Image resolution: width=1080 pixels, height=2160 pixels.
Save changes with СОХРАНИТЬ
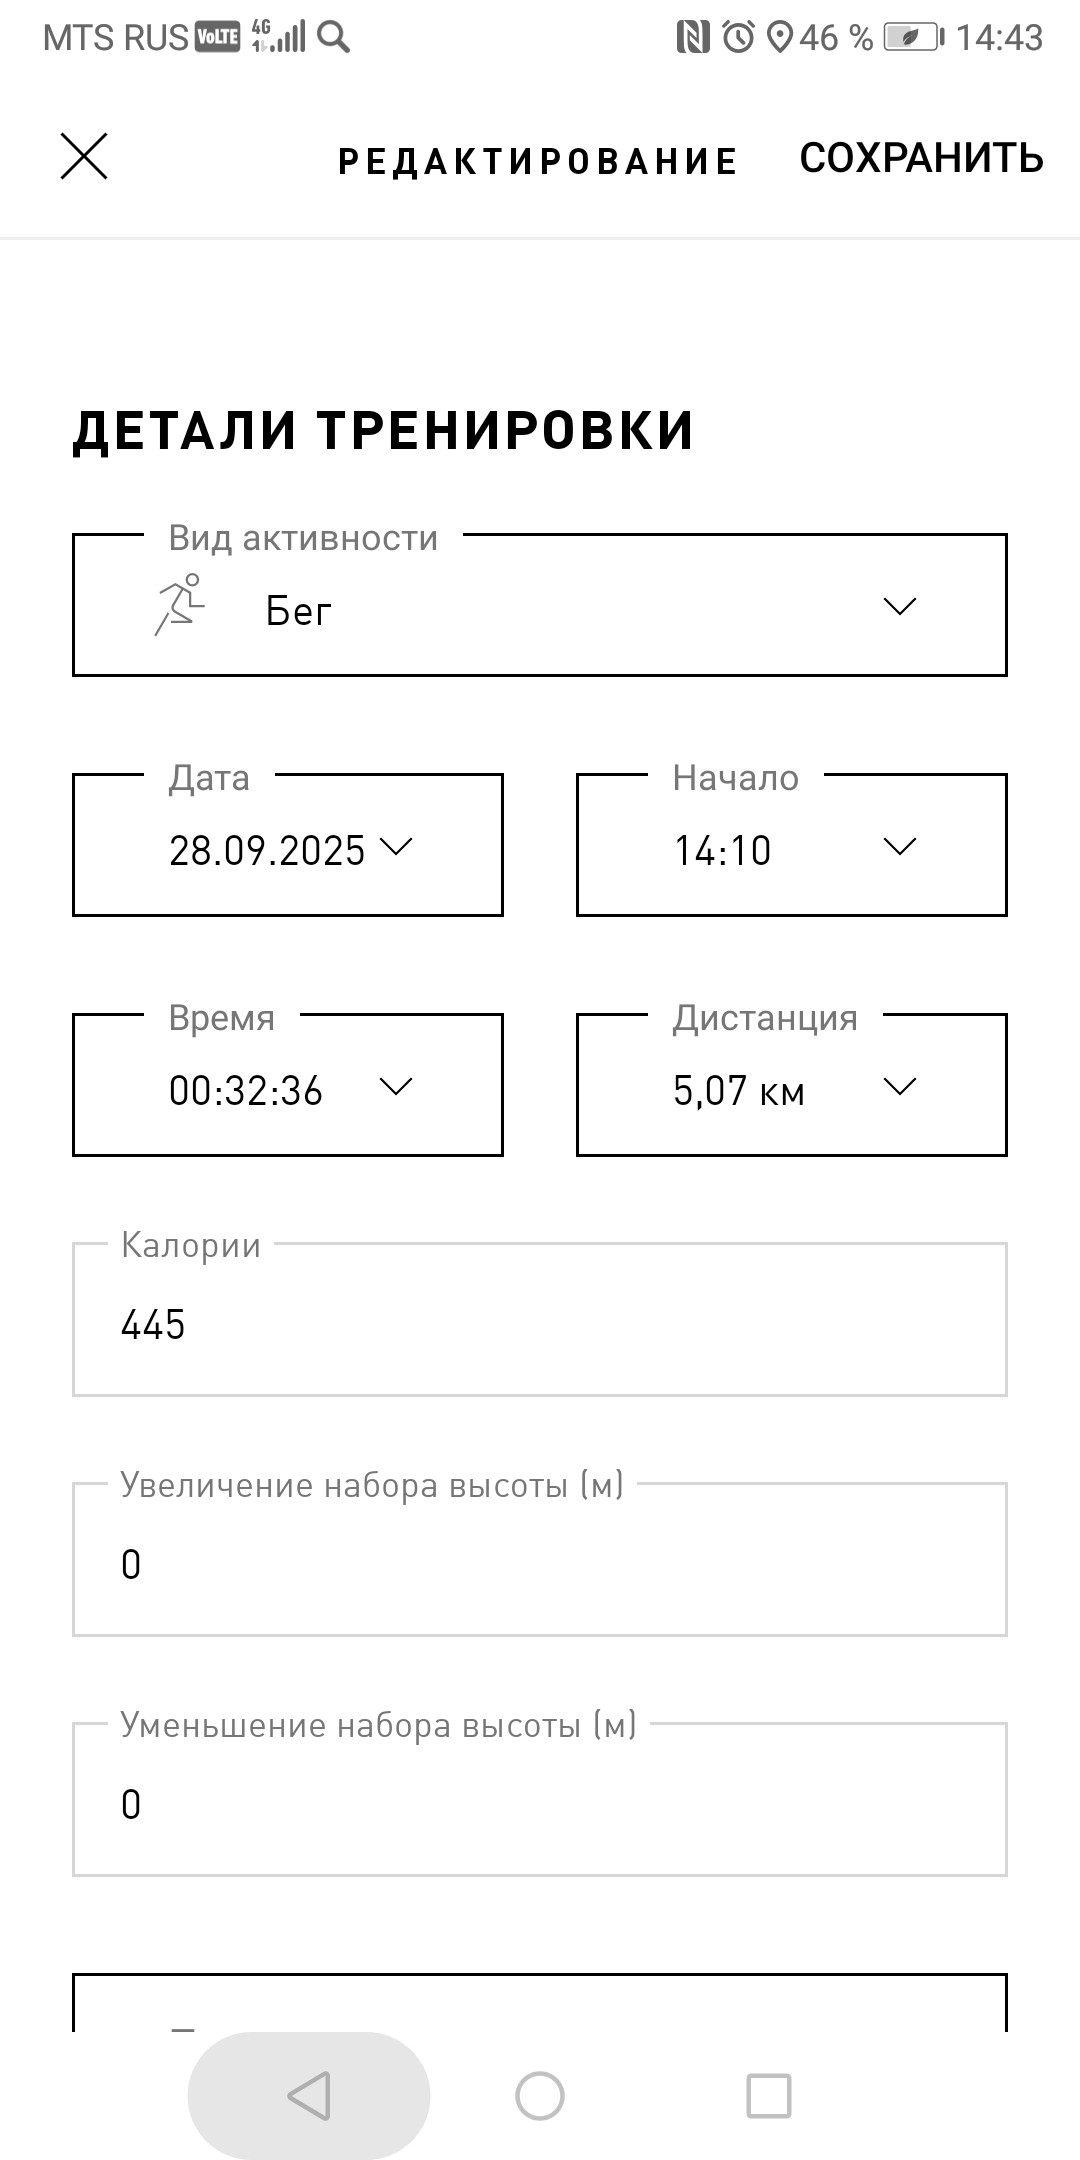pos(922,158)
